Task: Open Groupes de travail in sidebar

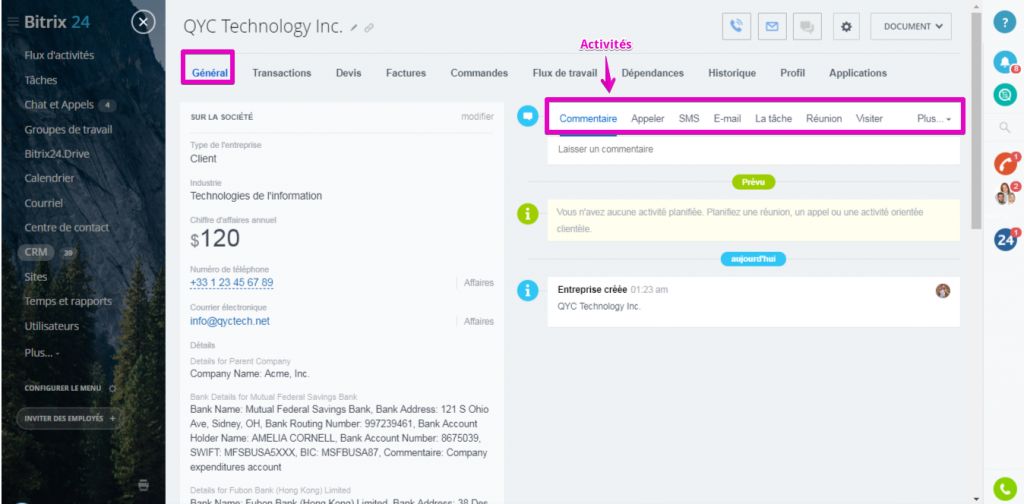Action: [x=68, y=129]
